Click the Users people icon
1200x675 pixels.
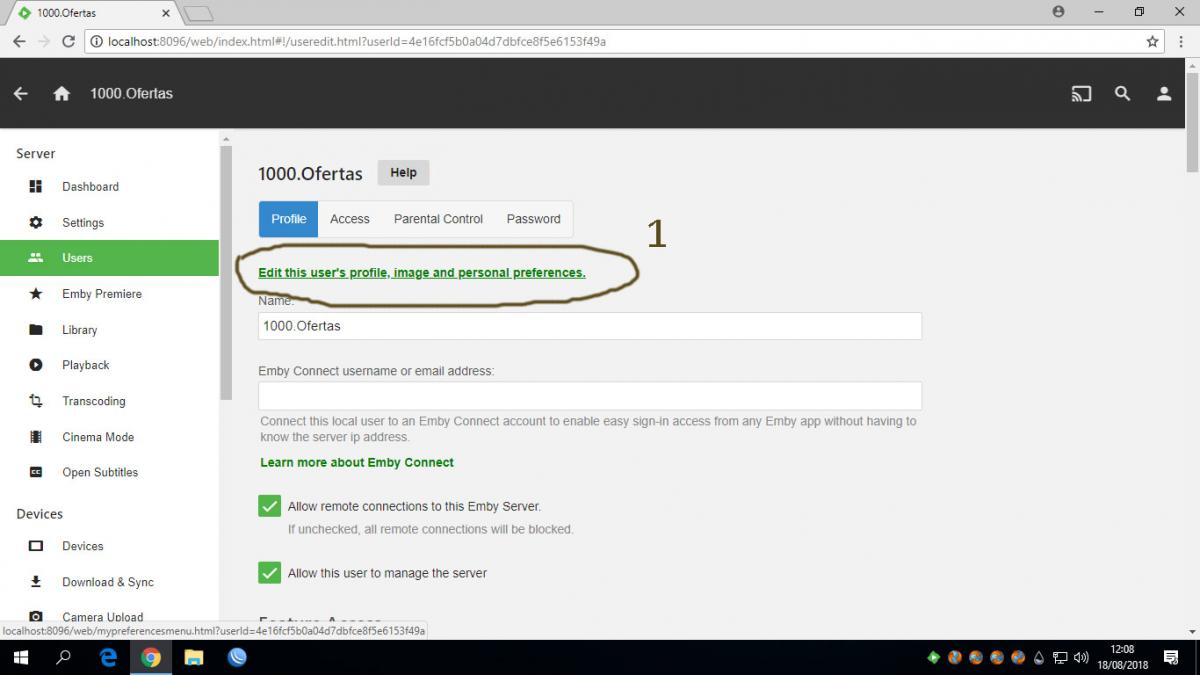click(x=36, y=258)
